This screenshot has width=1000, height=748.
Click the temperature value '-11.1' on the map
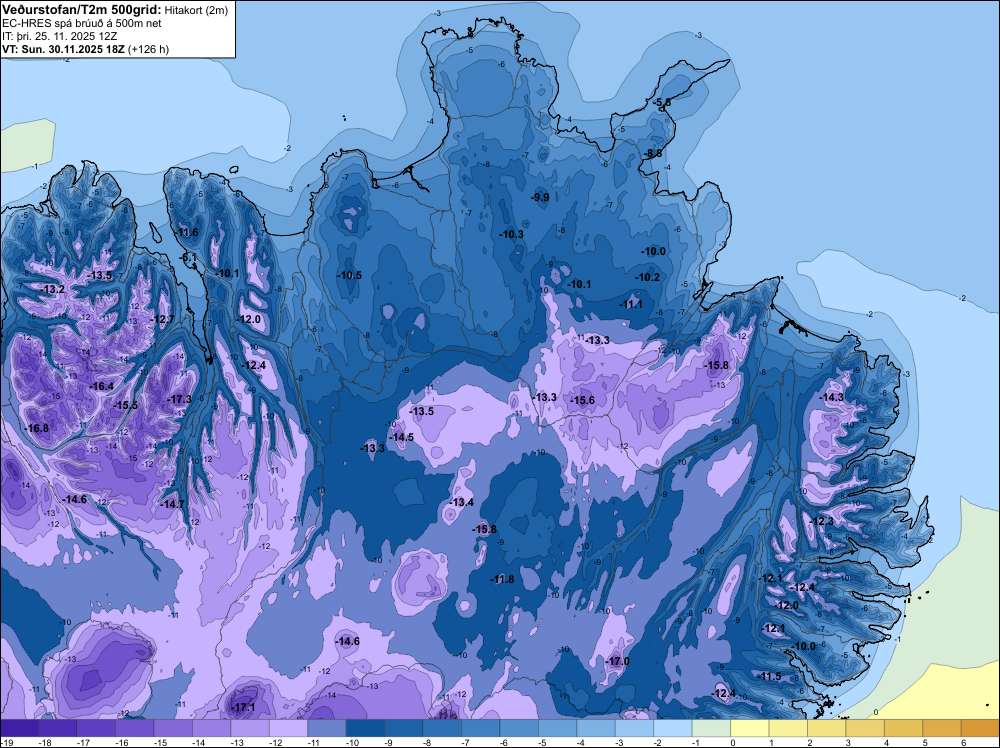[x=632, y=305]
